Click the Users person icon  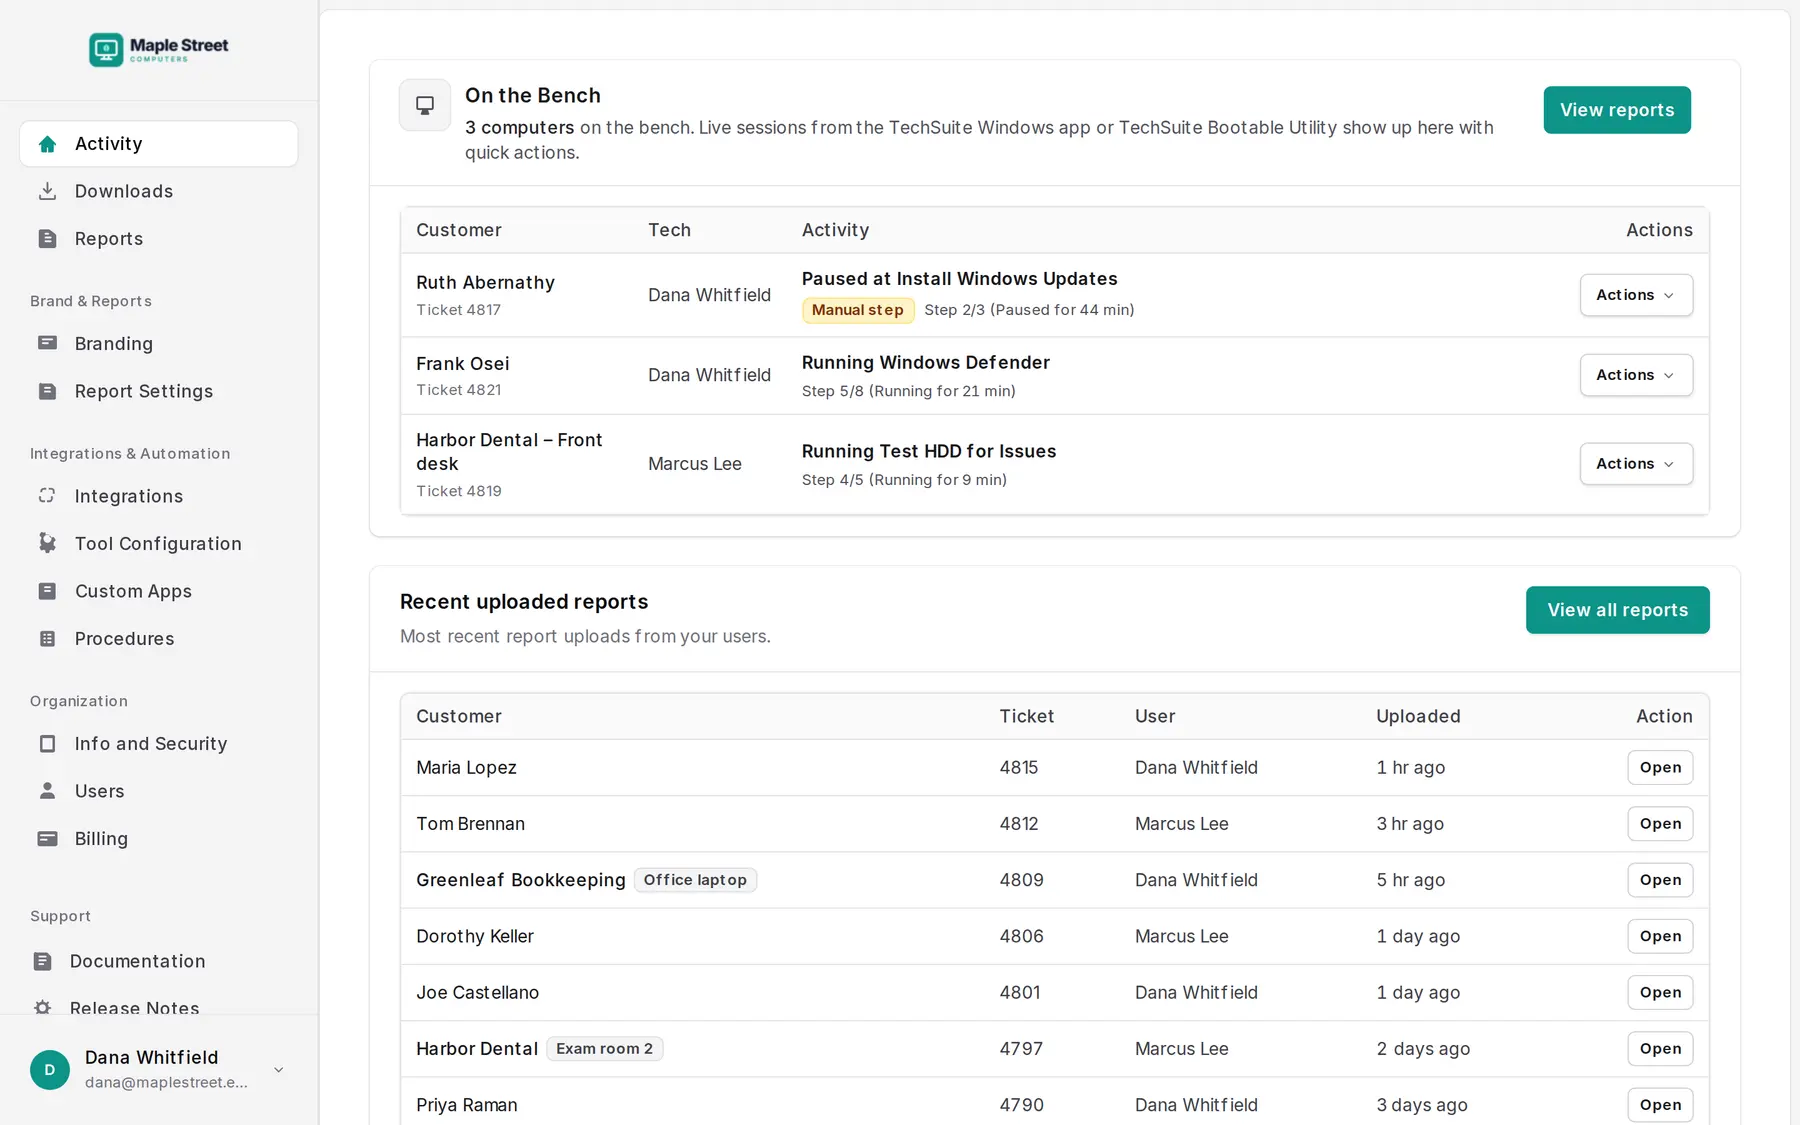click(x=47, y=791)
